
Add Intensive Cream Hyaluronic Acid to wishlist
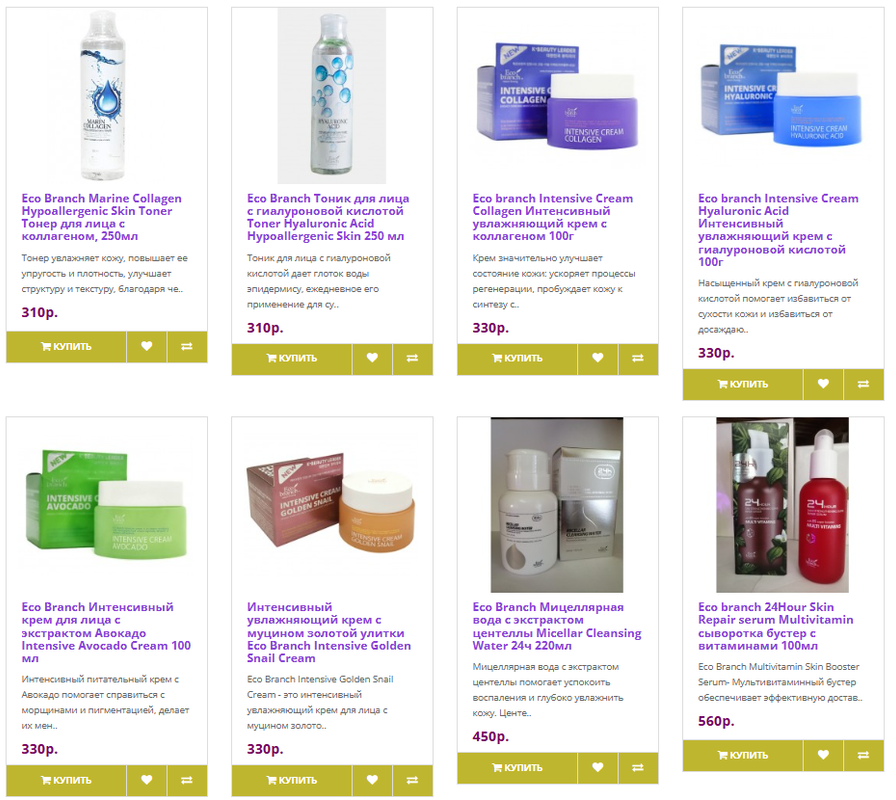pos(823,385)
